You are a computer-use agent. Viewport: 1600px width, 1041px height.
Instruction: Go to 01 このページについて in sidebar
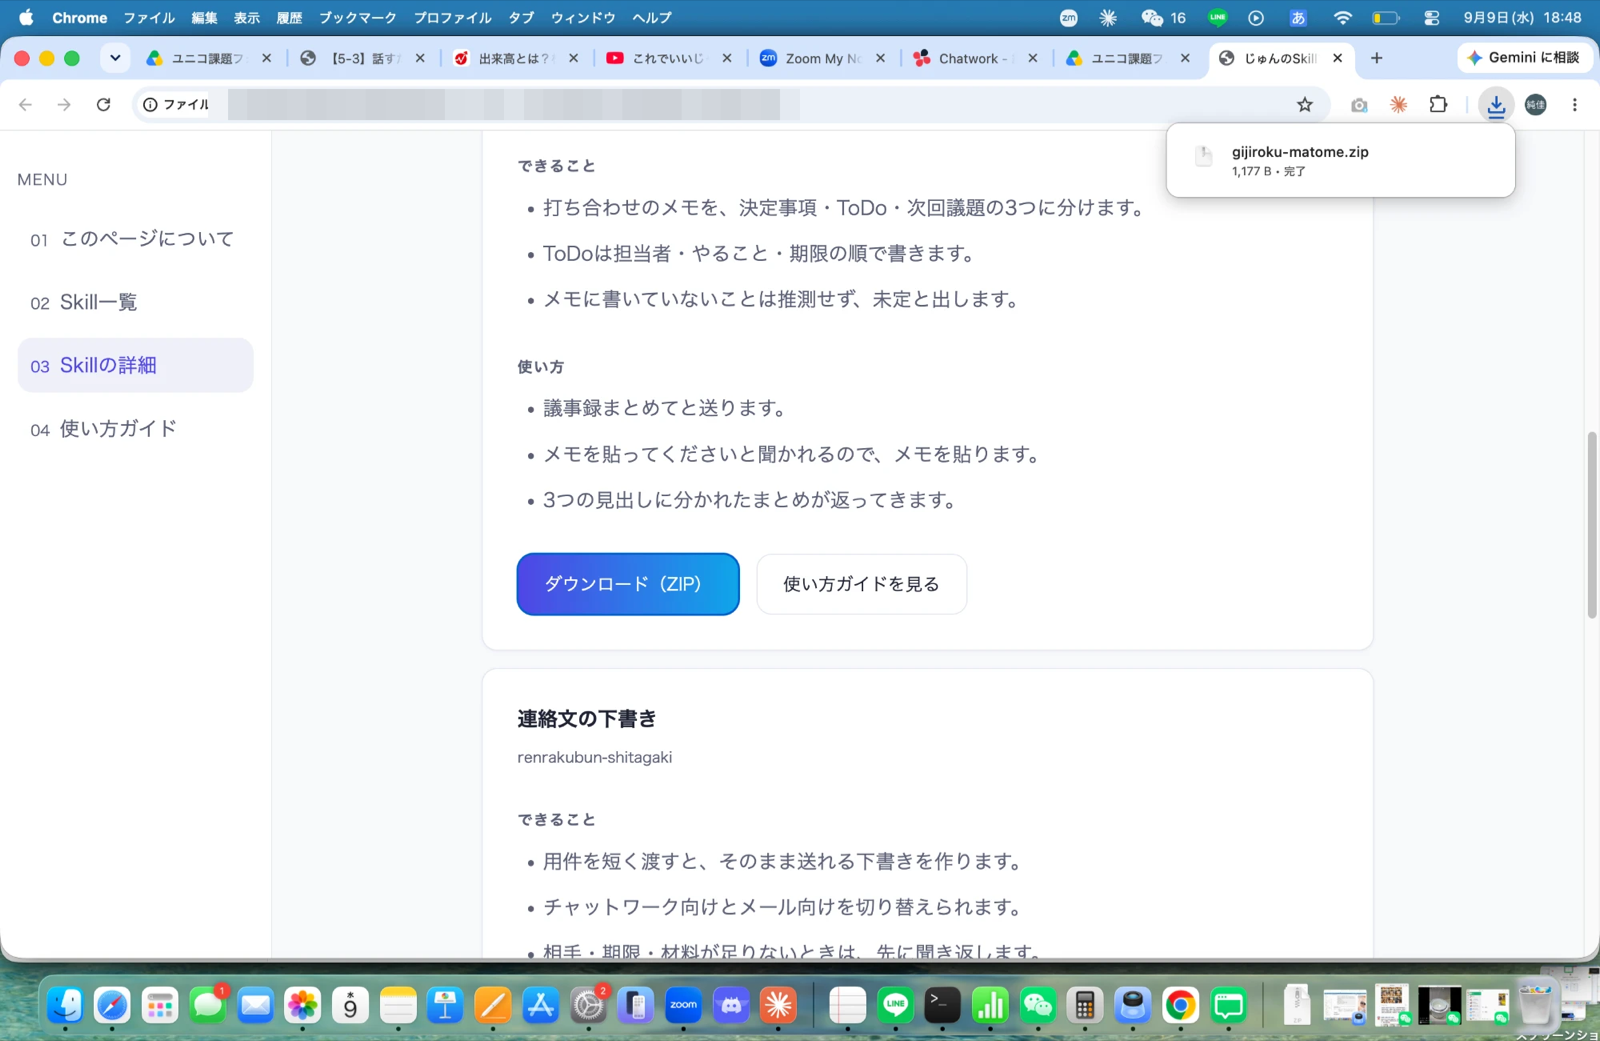136,239
